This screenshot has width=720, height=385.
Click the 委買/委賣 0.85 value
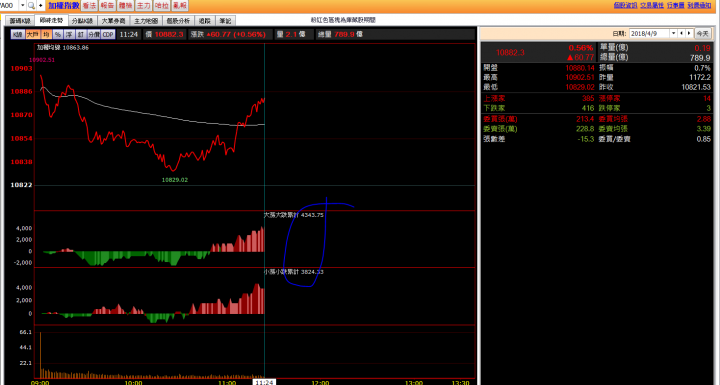pyautogui.click(x=703, y=139)
